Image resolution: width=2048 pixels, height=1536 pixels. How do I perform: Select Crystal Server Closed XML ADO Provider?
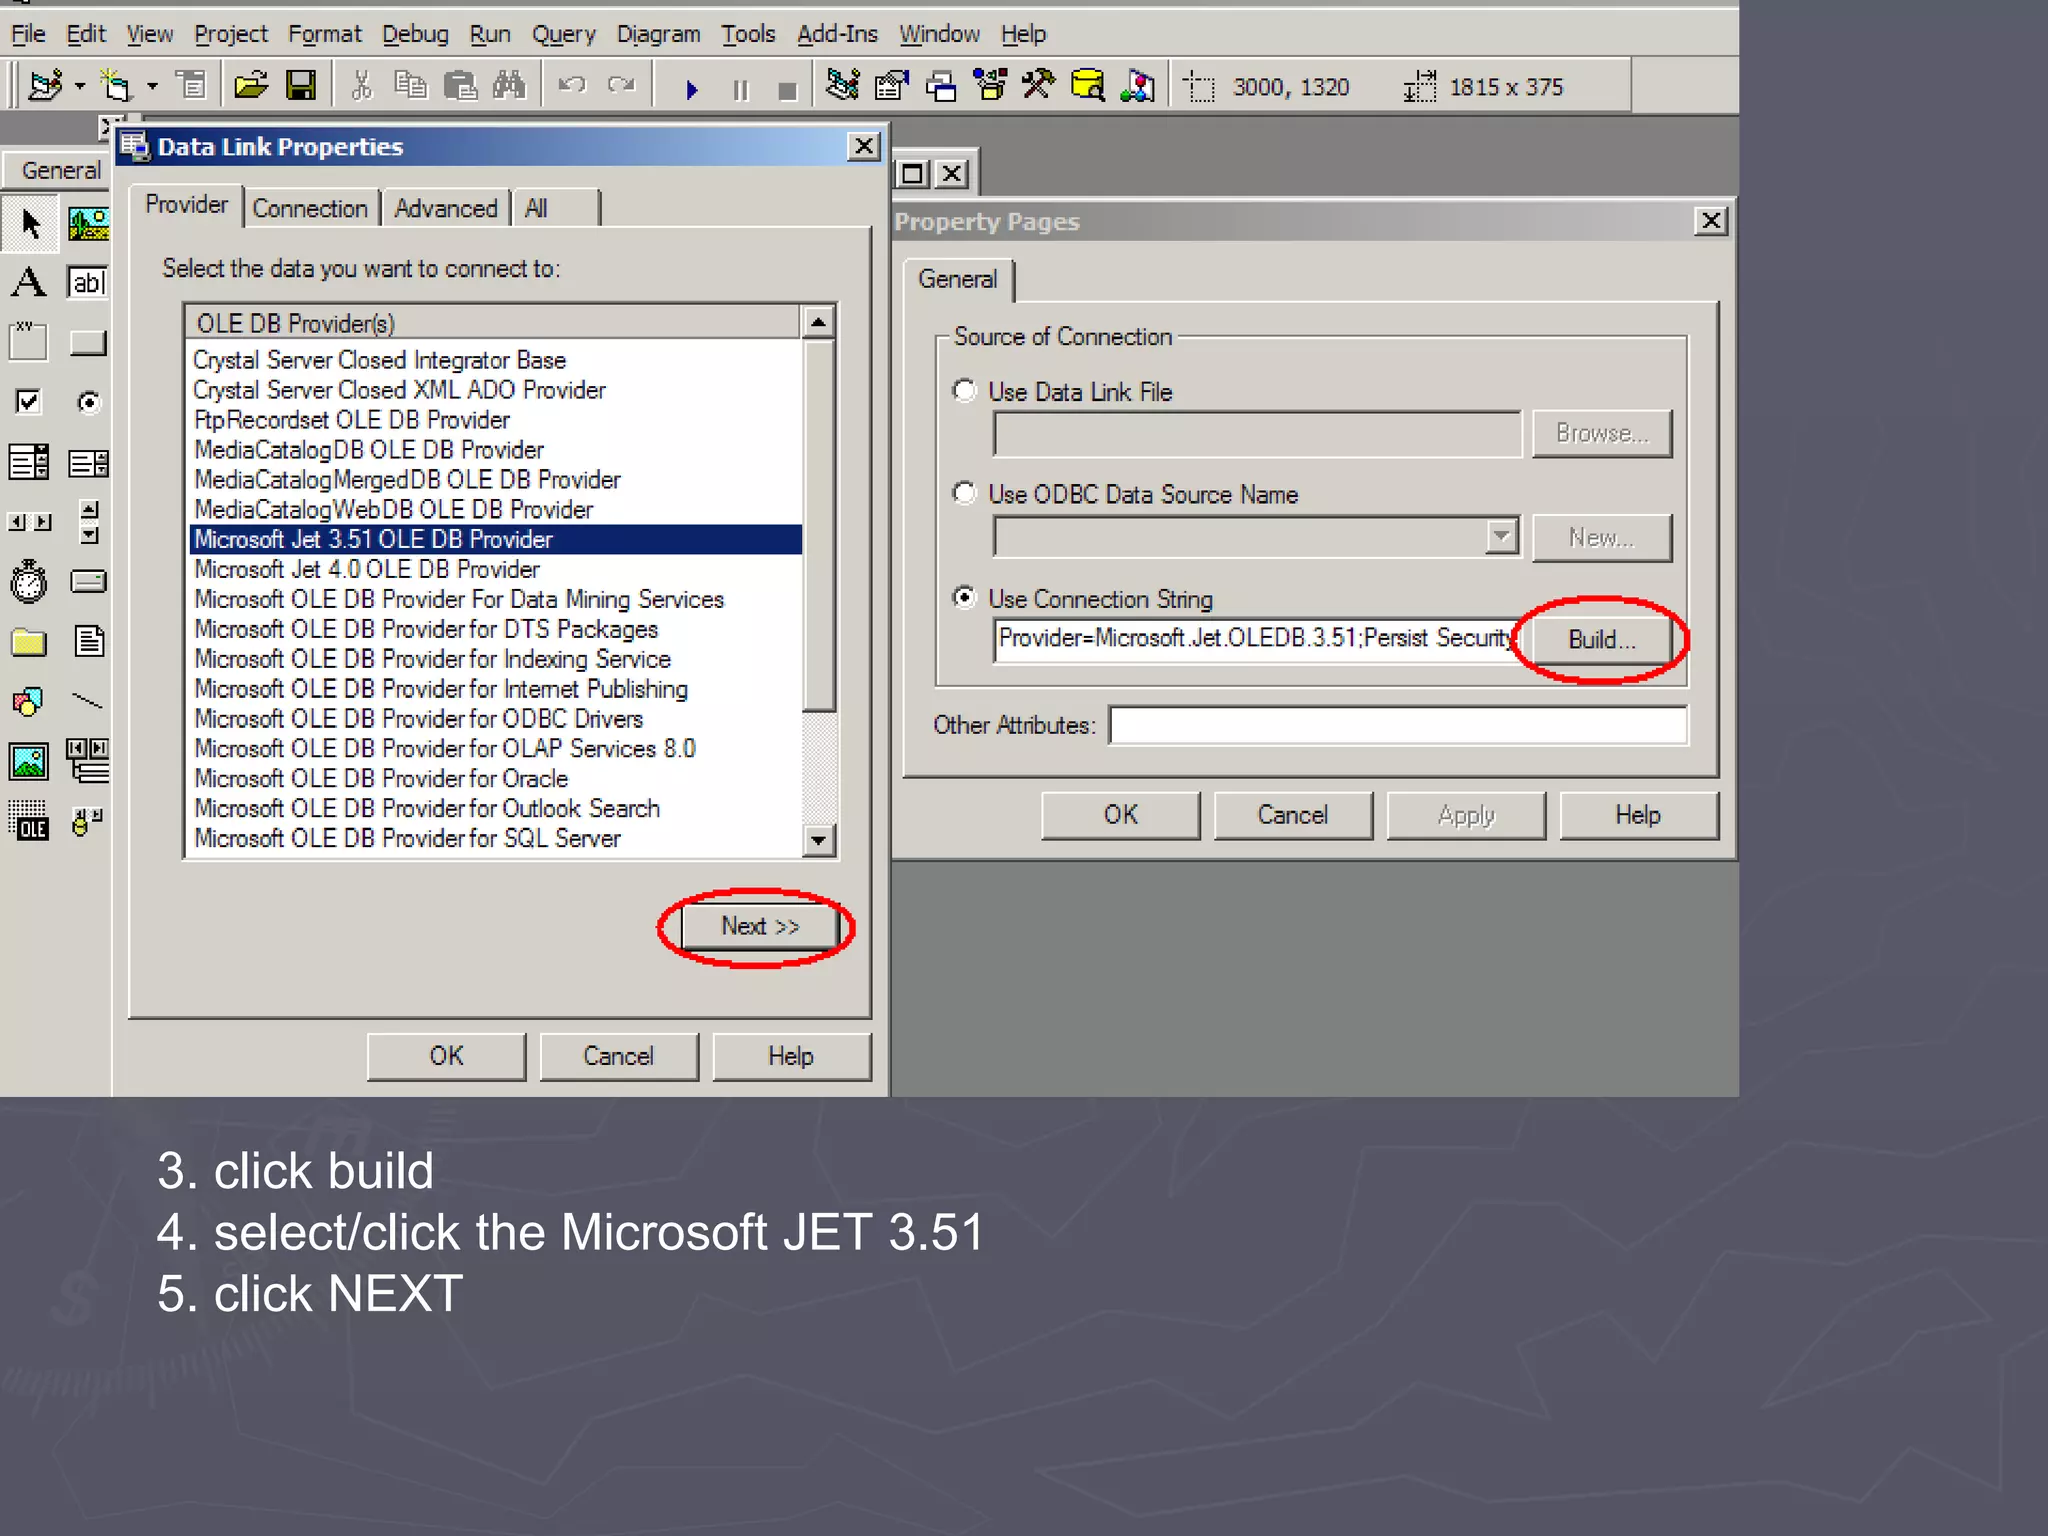[x=495, y=390]
